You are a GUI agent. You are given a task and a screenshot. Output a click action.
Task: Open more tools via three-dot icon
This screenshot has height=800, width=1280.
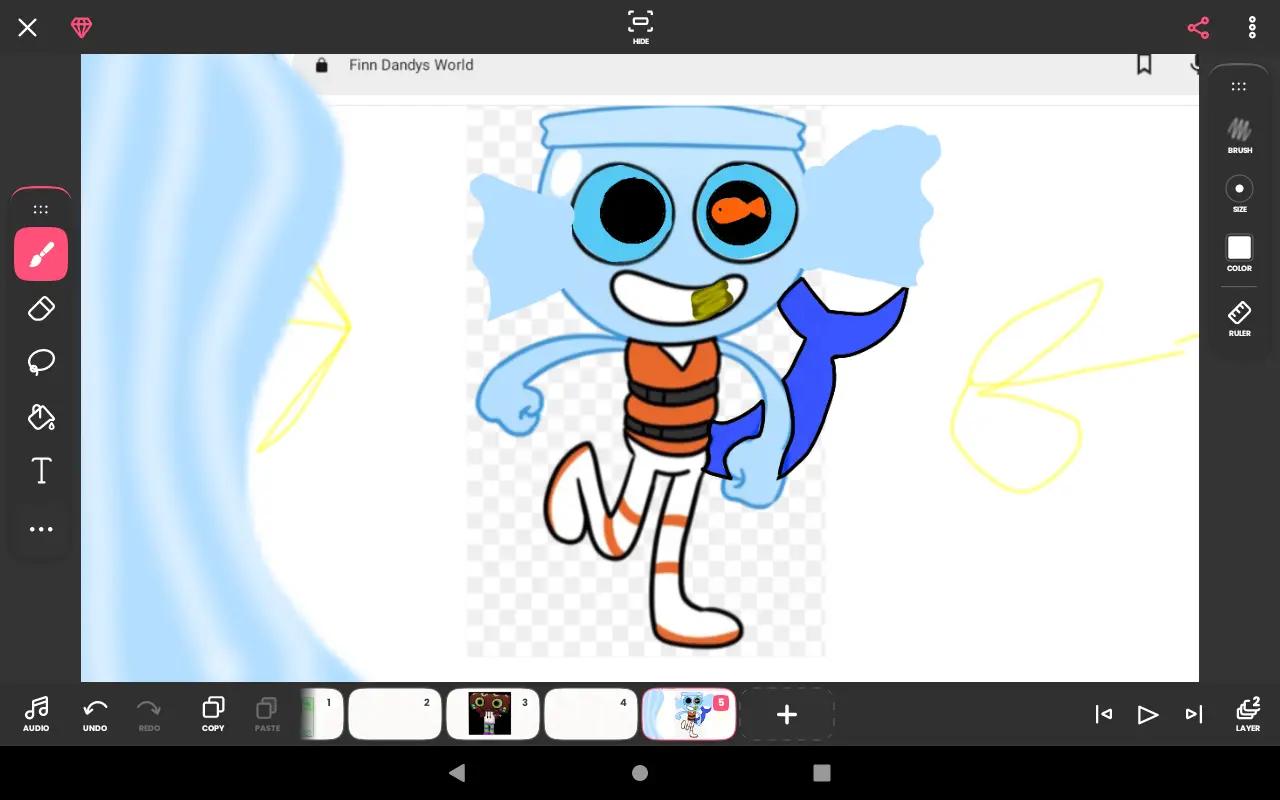tap(41, 529)
